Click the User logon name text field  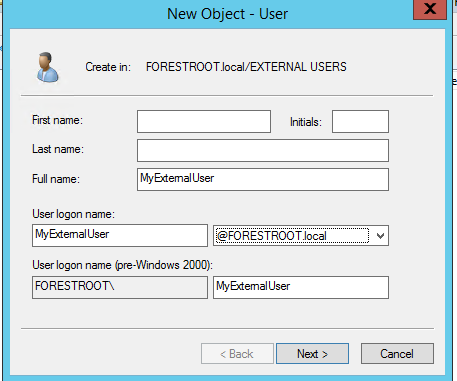pos(120,235)
